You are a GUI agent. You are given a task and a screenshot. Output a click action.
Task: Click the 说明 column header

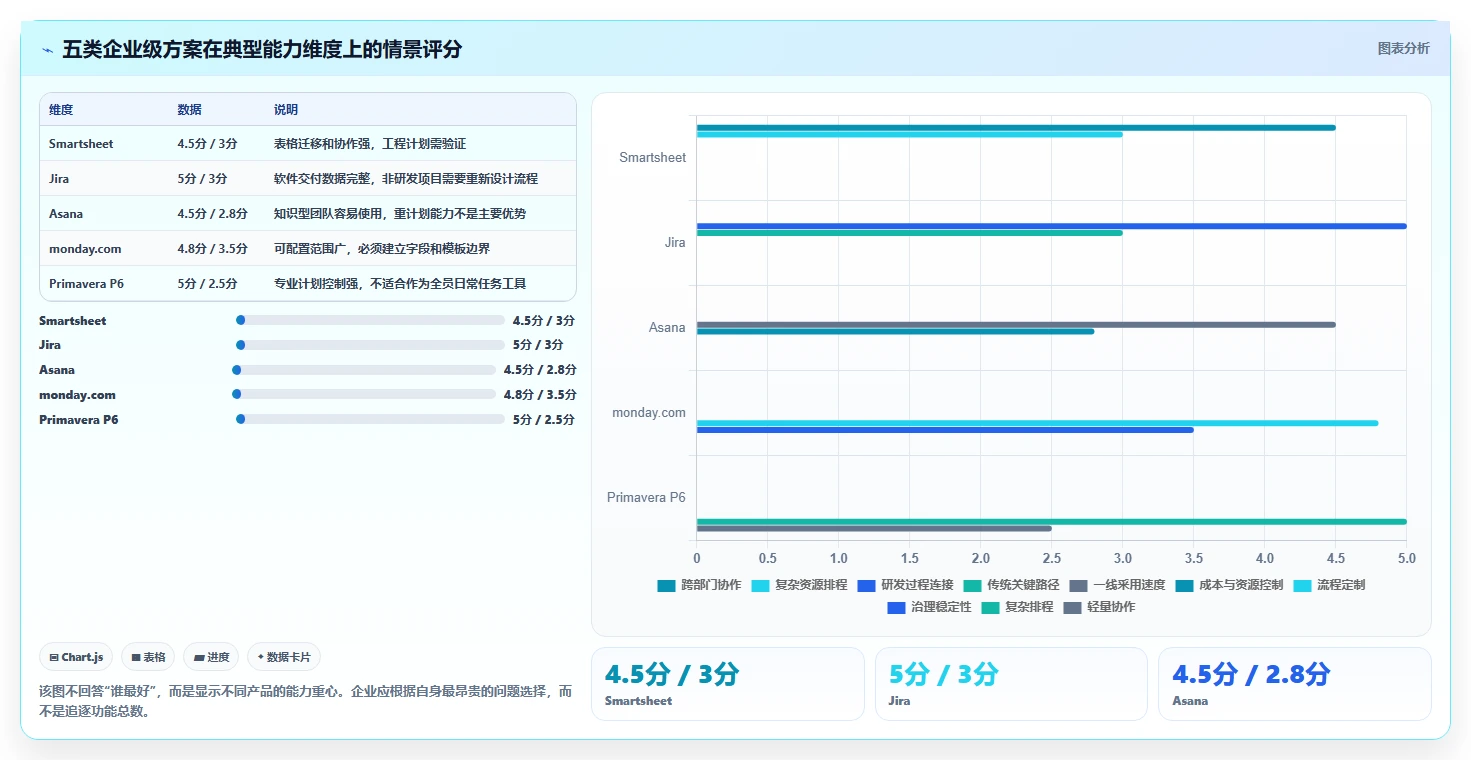click(x=286, y=110)
